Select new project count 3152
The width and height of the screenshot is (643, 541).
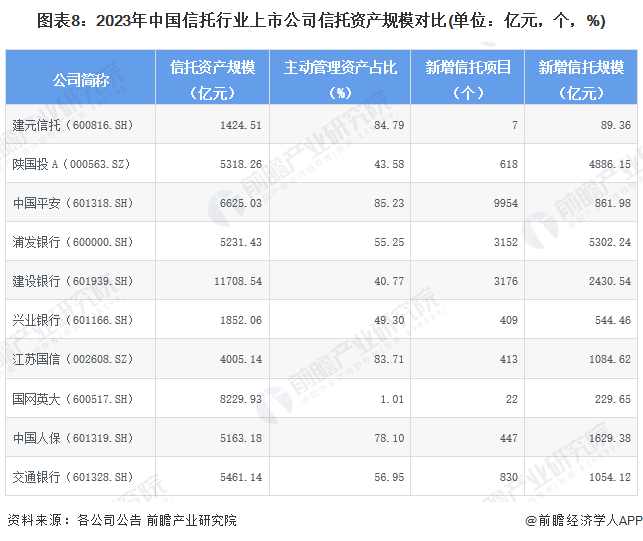click(x=506, y=242)
